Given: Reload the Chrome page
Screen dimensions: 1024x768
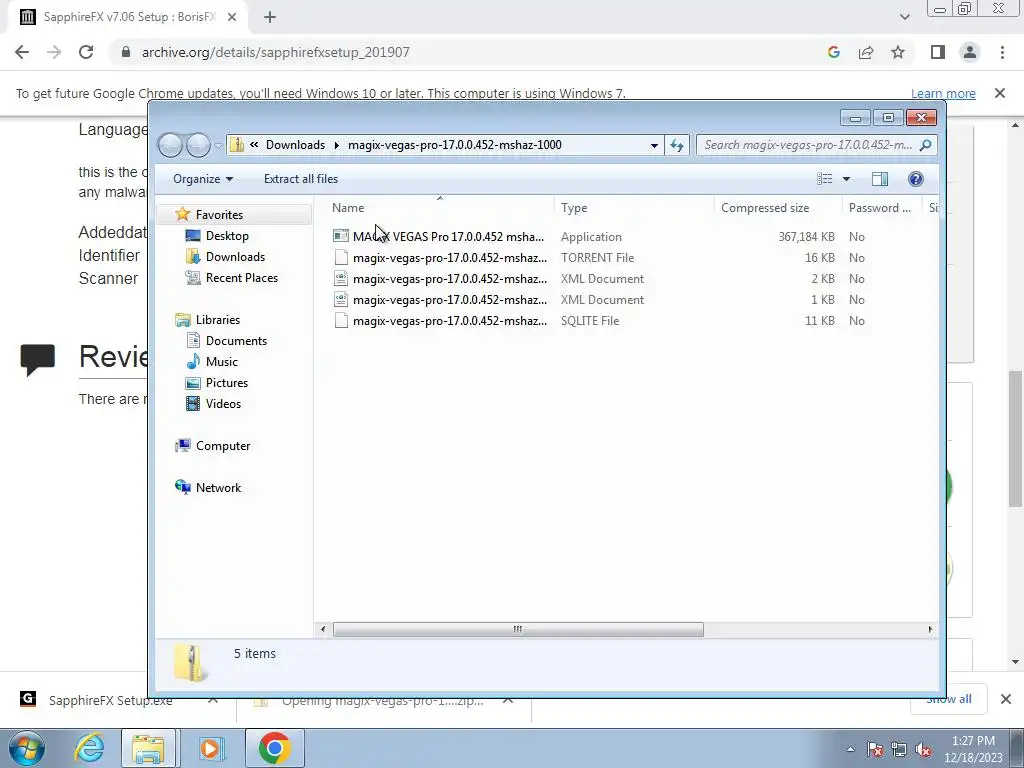Looking at the screenshot, I should point(86,52).
